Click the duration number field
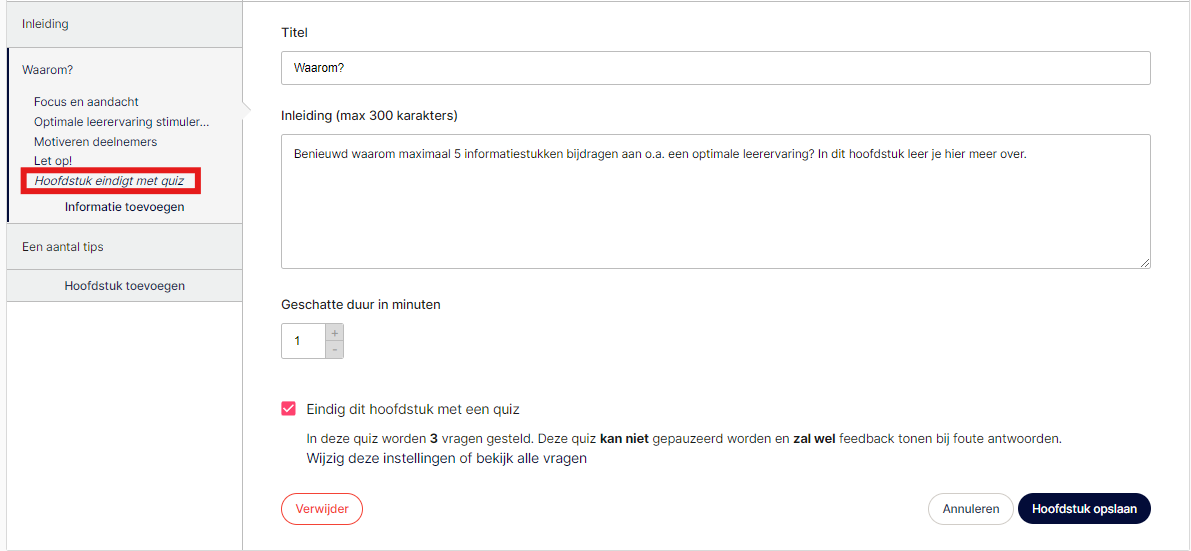Viewport: 1191px width, 551px height. [x=303, y=341]
